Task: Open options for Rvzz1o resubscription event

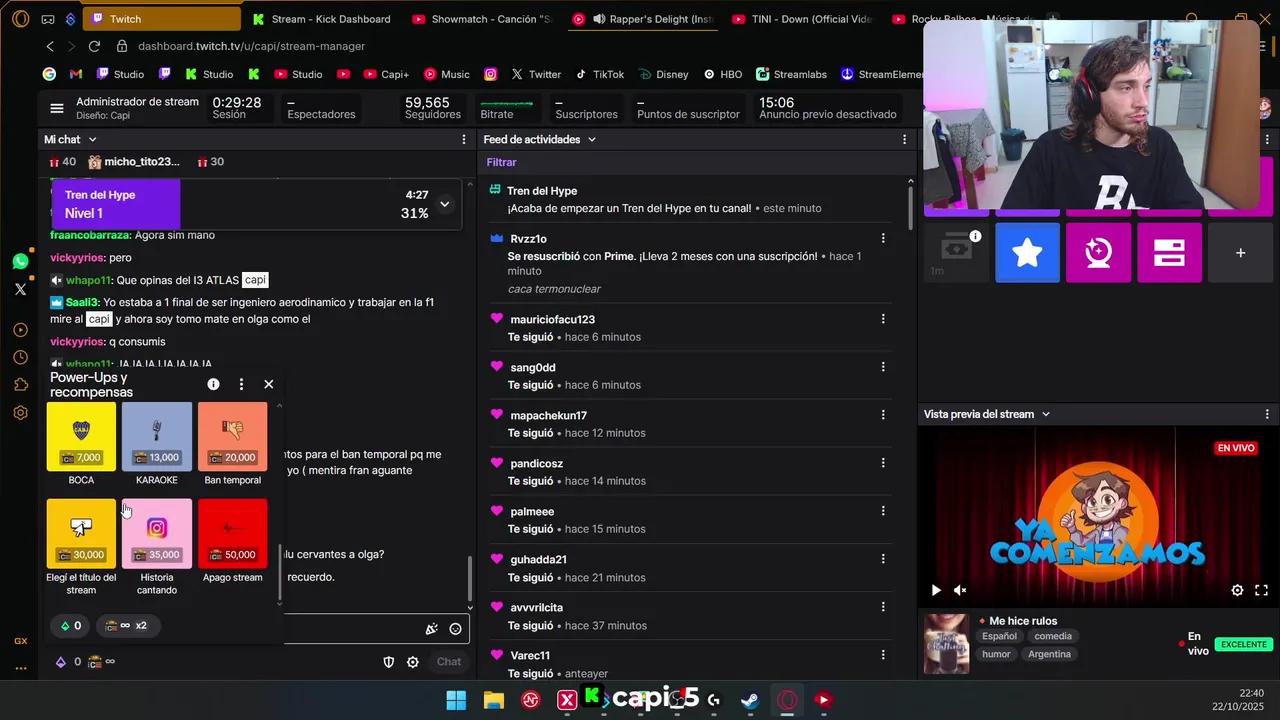Action: click(x=883, y=238)
